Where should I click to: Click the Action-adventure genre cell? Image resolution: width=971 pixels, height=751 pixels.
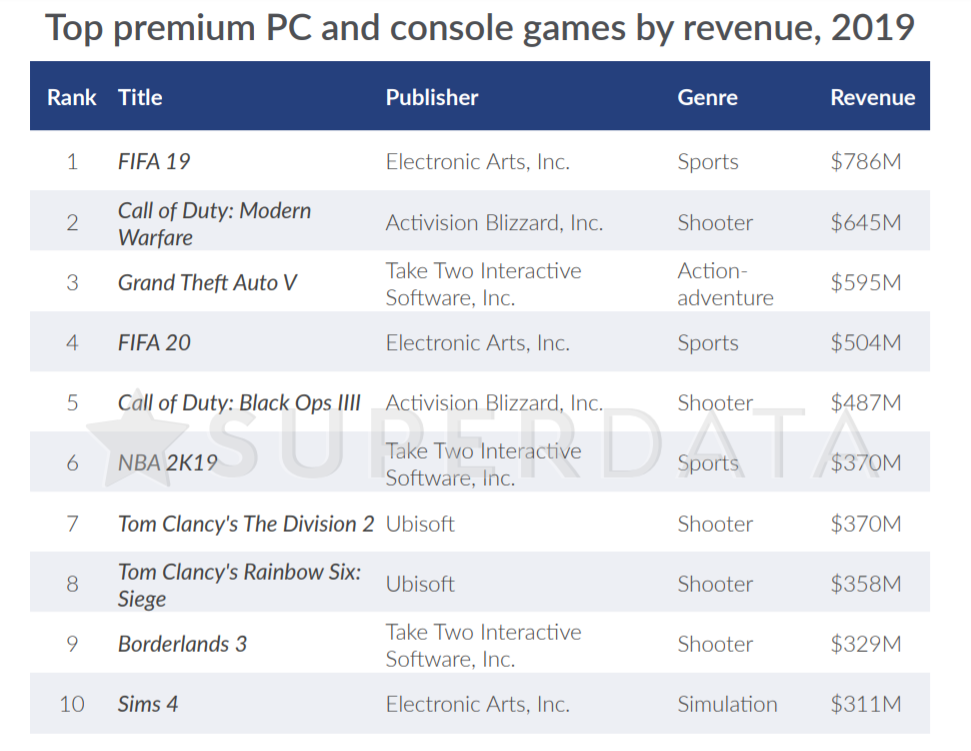725,284
